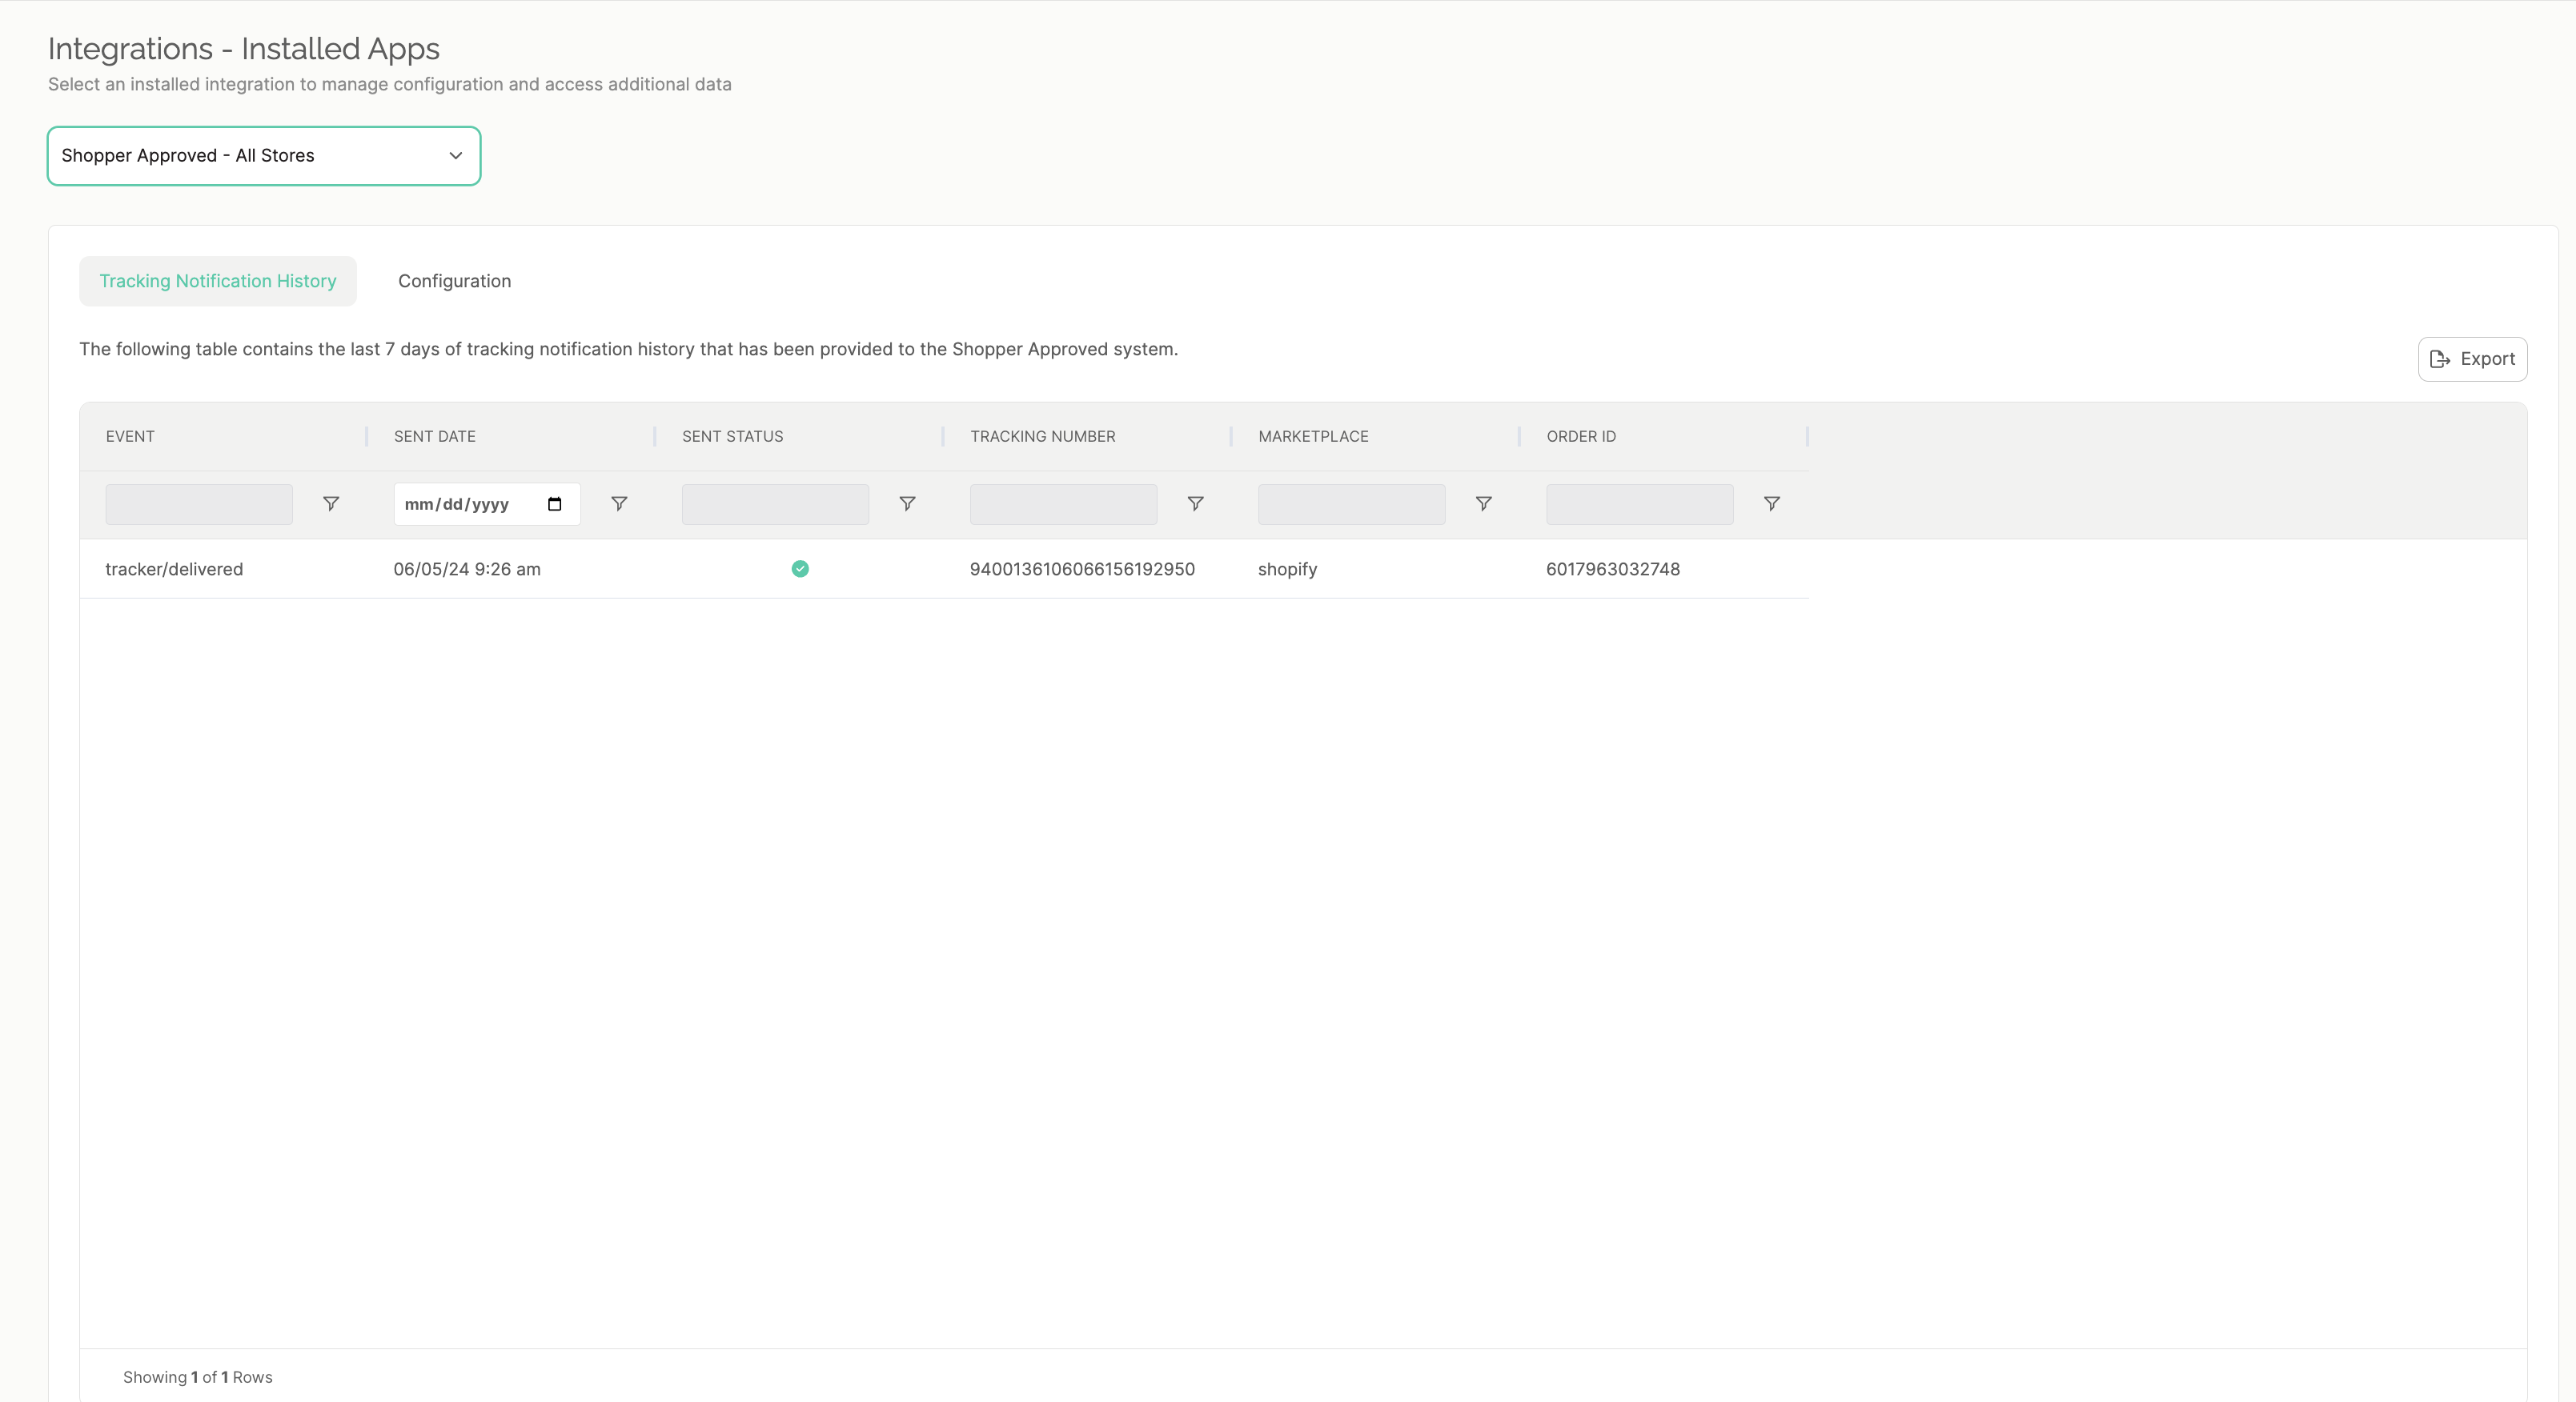
Task: Click the Showing 1 of 1 Rows text
Action: tap(197, 1377)
